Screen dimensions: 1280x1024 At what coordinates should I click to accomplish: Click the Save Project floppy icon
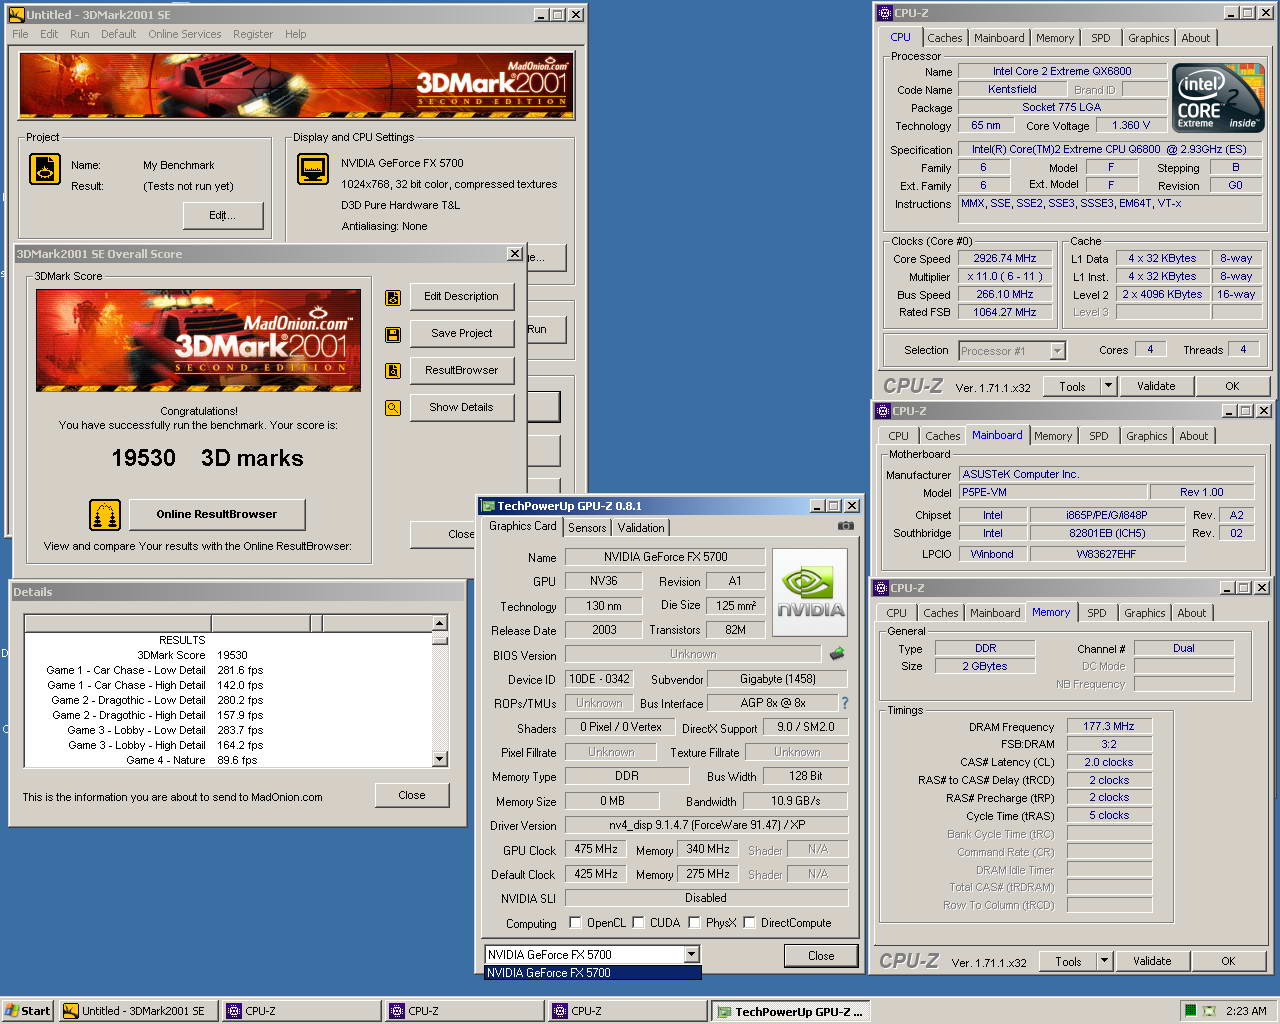[x=393, y=334]
